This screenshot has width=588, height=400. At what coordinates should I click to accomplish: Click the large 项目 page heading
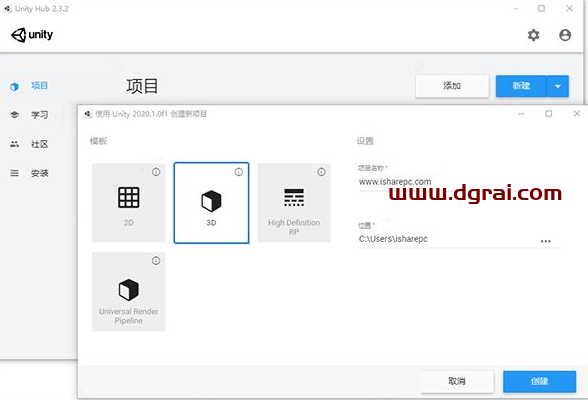(x=142, y=86)
